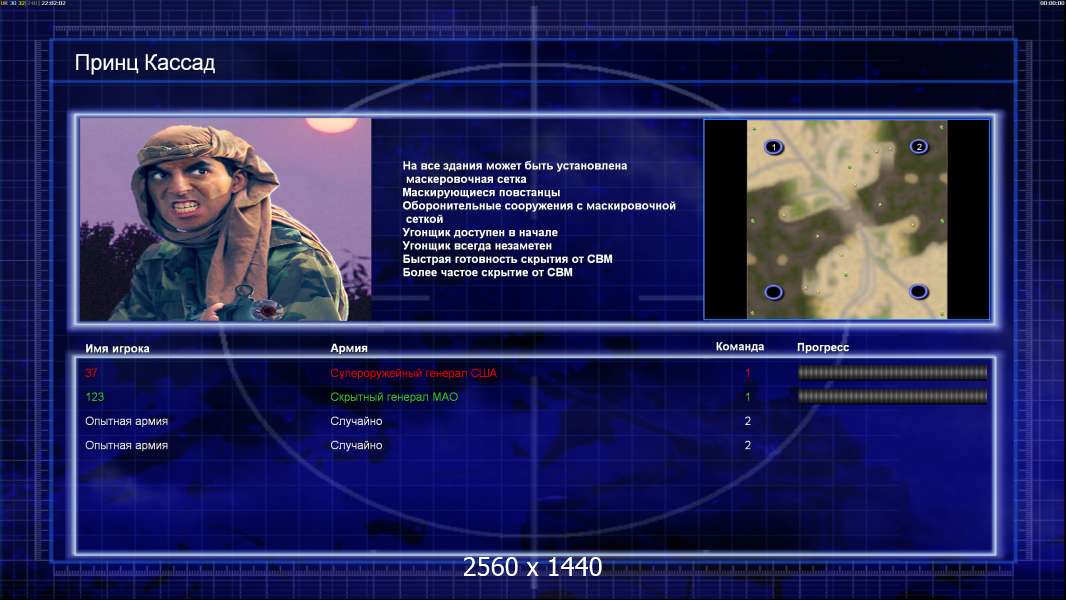Click 'Супероружейный генерал США' army entry
The width and height of the screenshot is (1066, 600).
point(413,373)
